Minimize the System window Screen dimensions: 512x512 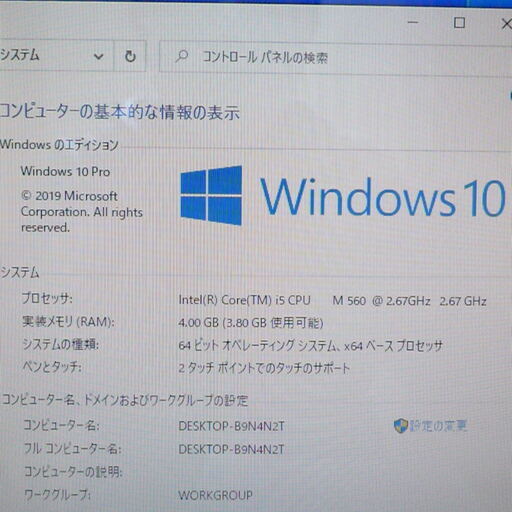(x=413, y=23)
